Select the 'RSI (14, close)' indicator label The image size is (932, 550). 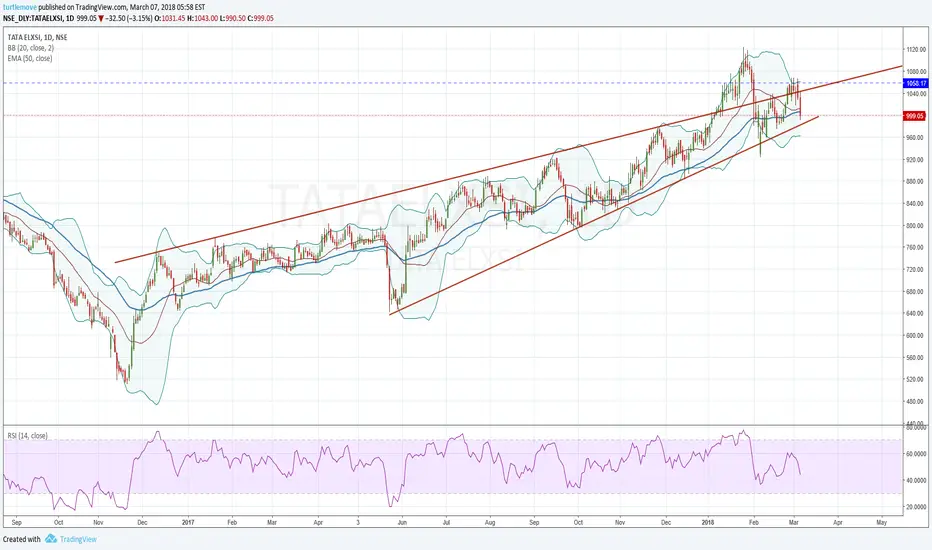tap(27, 436)
